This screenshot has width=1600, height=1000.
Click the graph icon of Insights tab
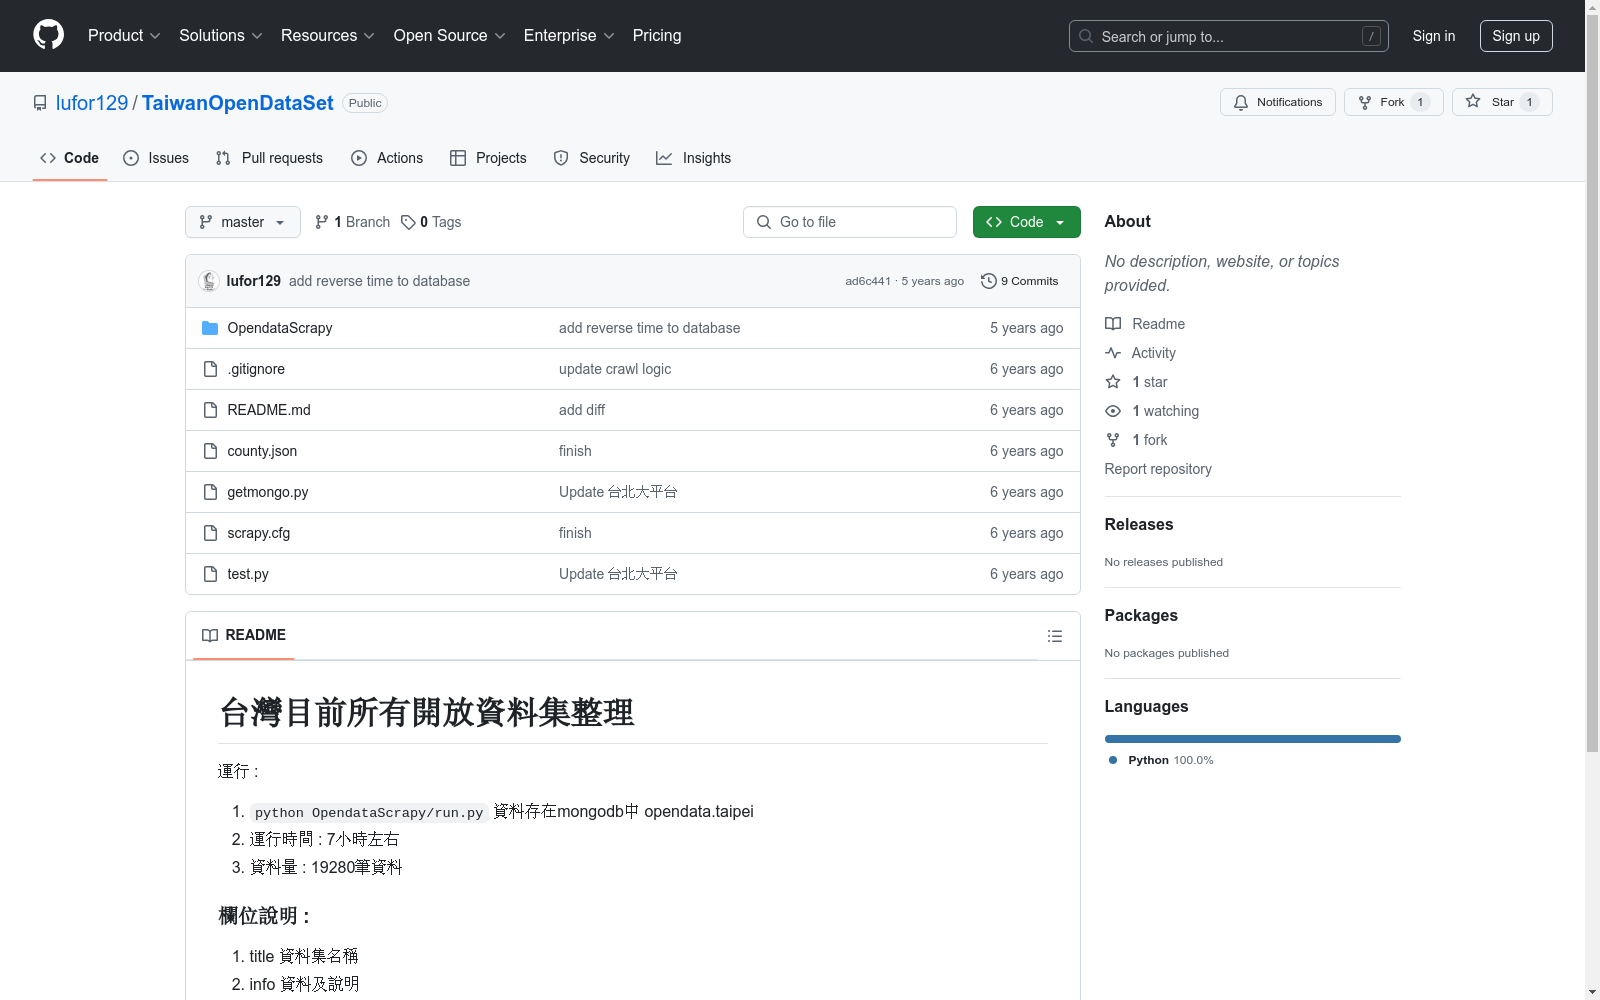click(x=664, y=158)
